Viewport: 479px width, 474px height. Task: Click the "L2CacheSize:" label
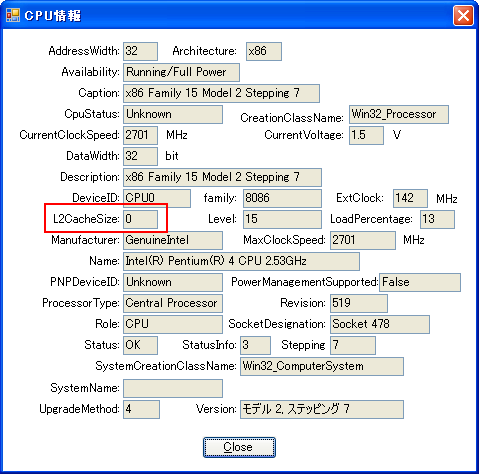point(86,219)
